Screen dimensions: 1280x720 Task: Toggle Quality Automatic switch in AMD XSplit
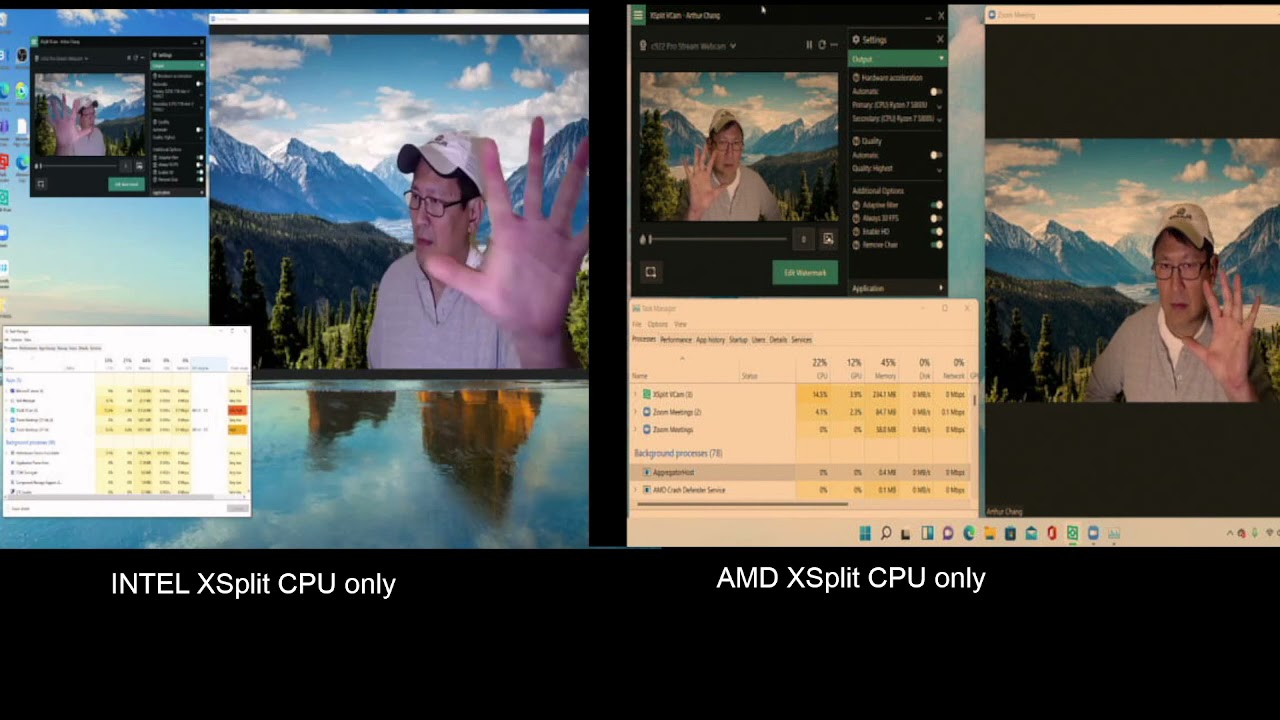pos(937,155)
